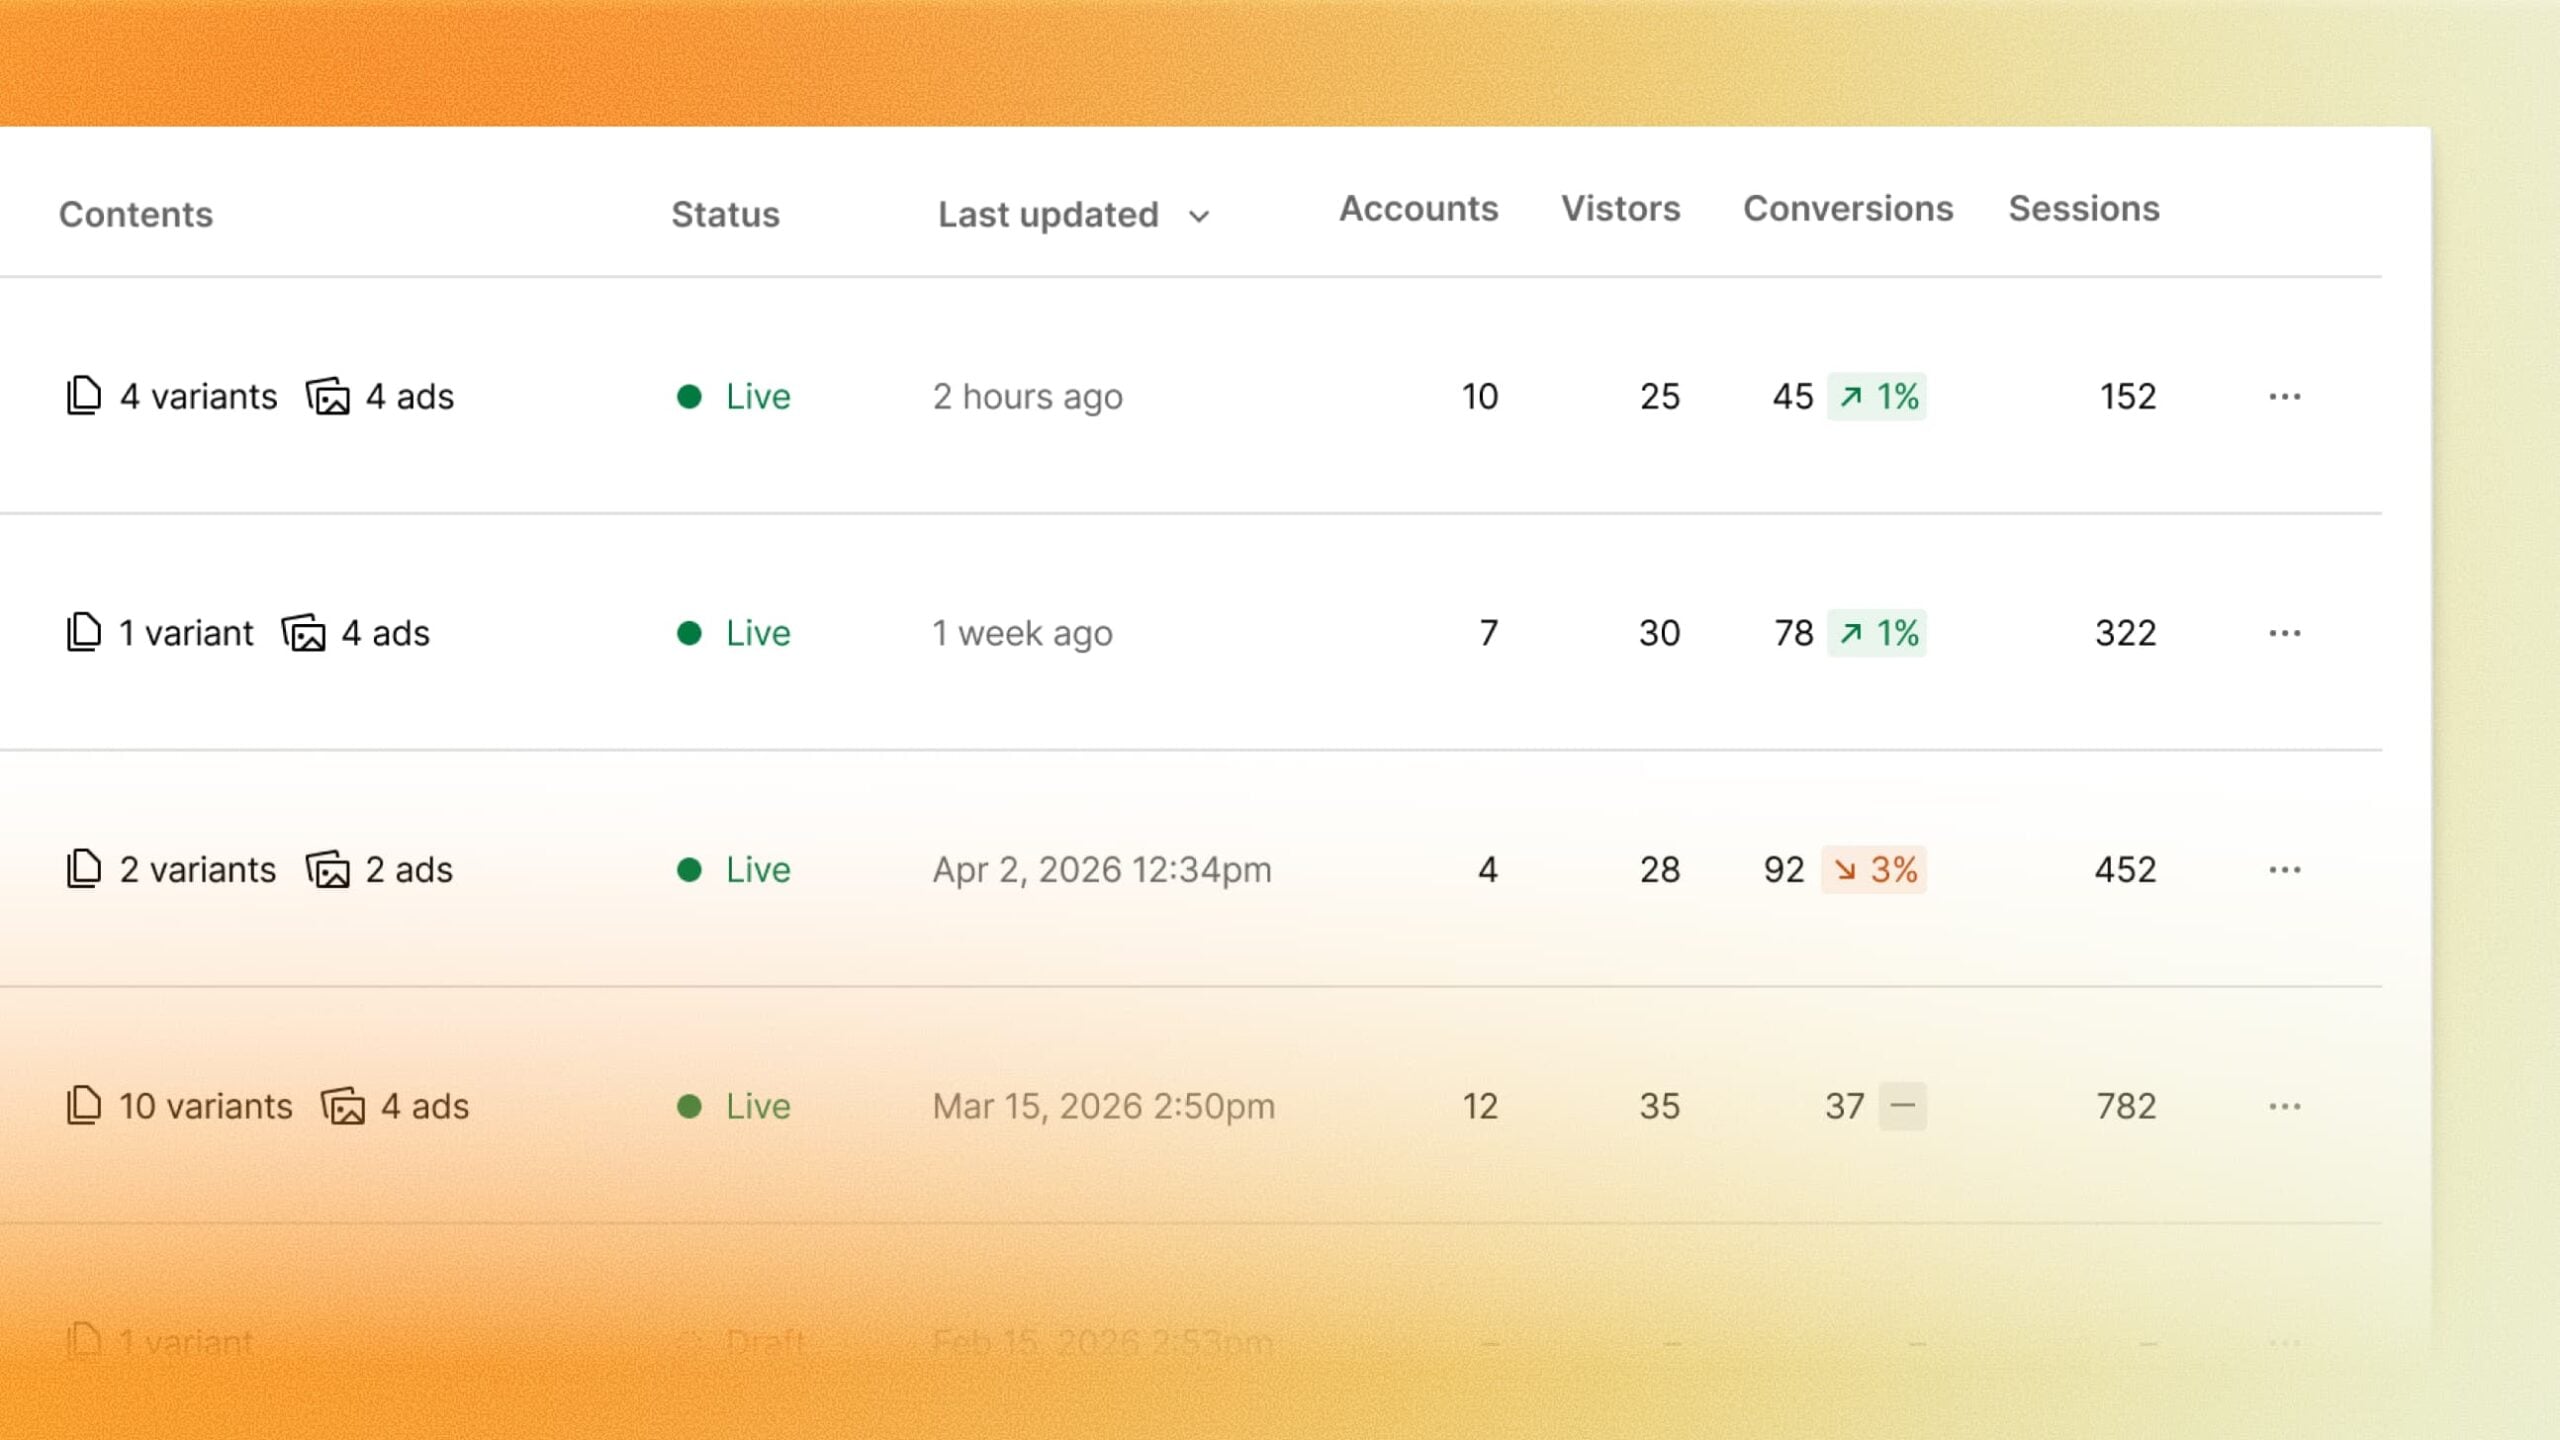
Task: Click the variants icon beside 10 variants
Action: [x=84, y=1105]
